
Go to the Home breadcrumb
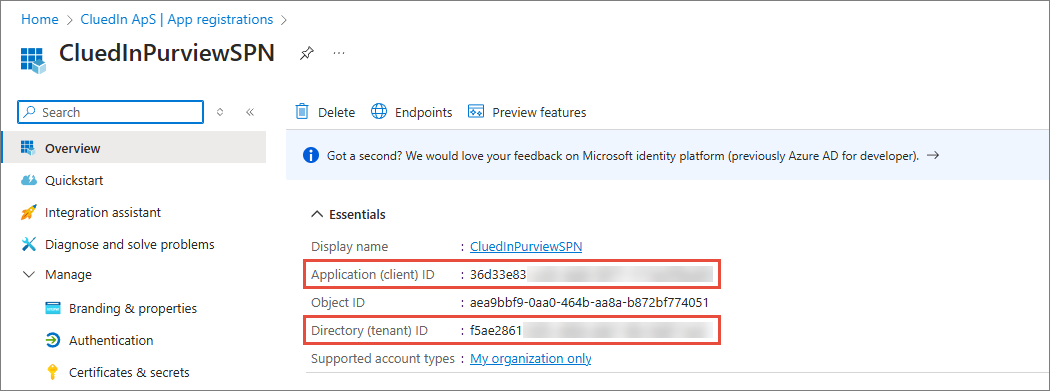point(40,19)
